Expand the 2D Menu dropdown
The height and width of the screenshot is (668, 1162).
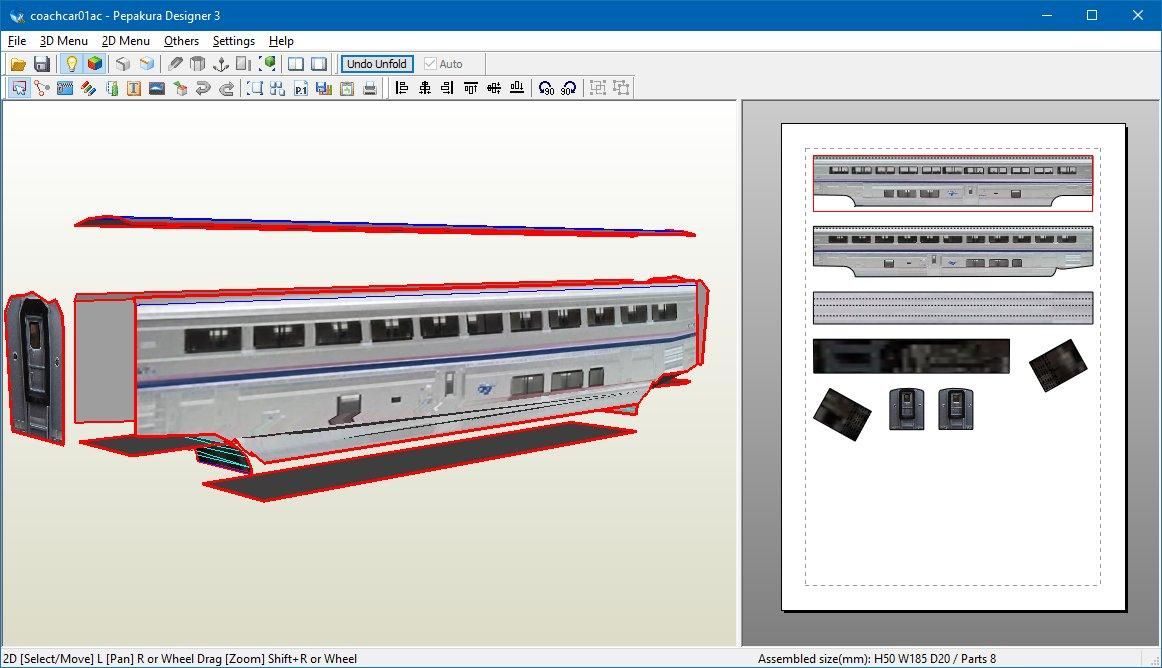126,41
